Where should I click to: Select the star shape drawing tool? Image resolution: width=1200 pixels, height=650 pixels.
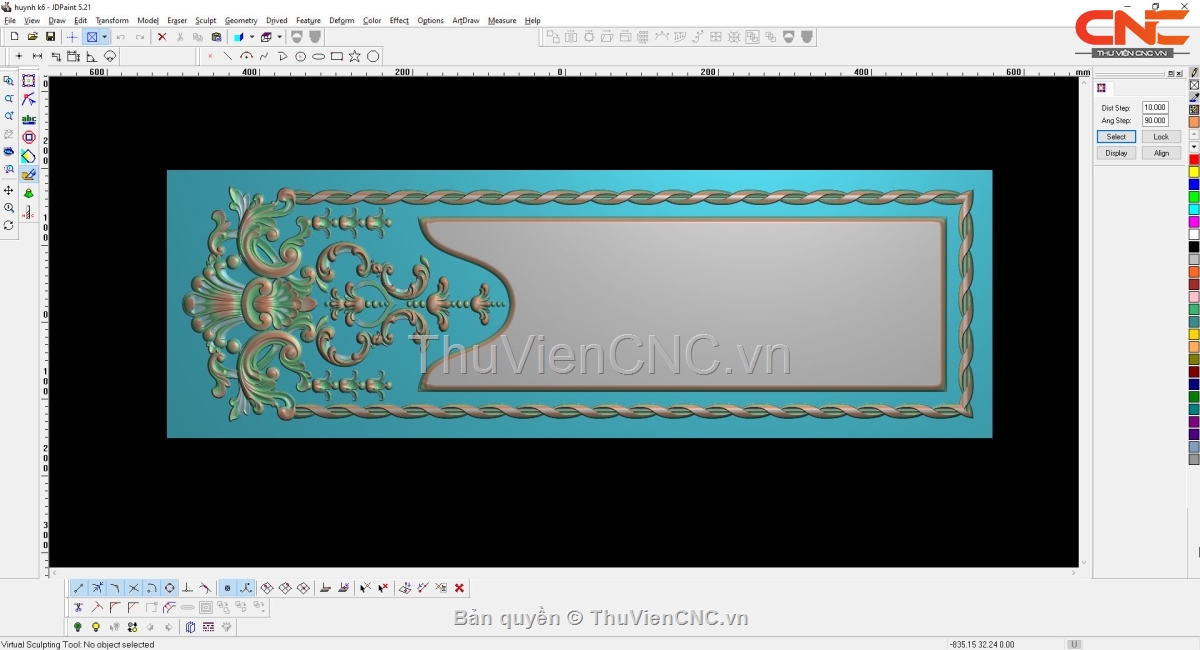tap(355, 57)
